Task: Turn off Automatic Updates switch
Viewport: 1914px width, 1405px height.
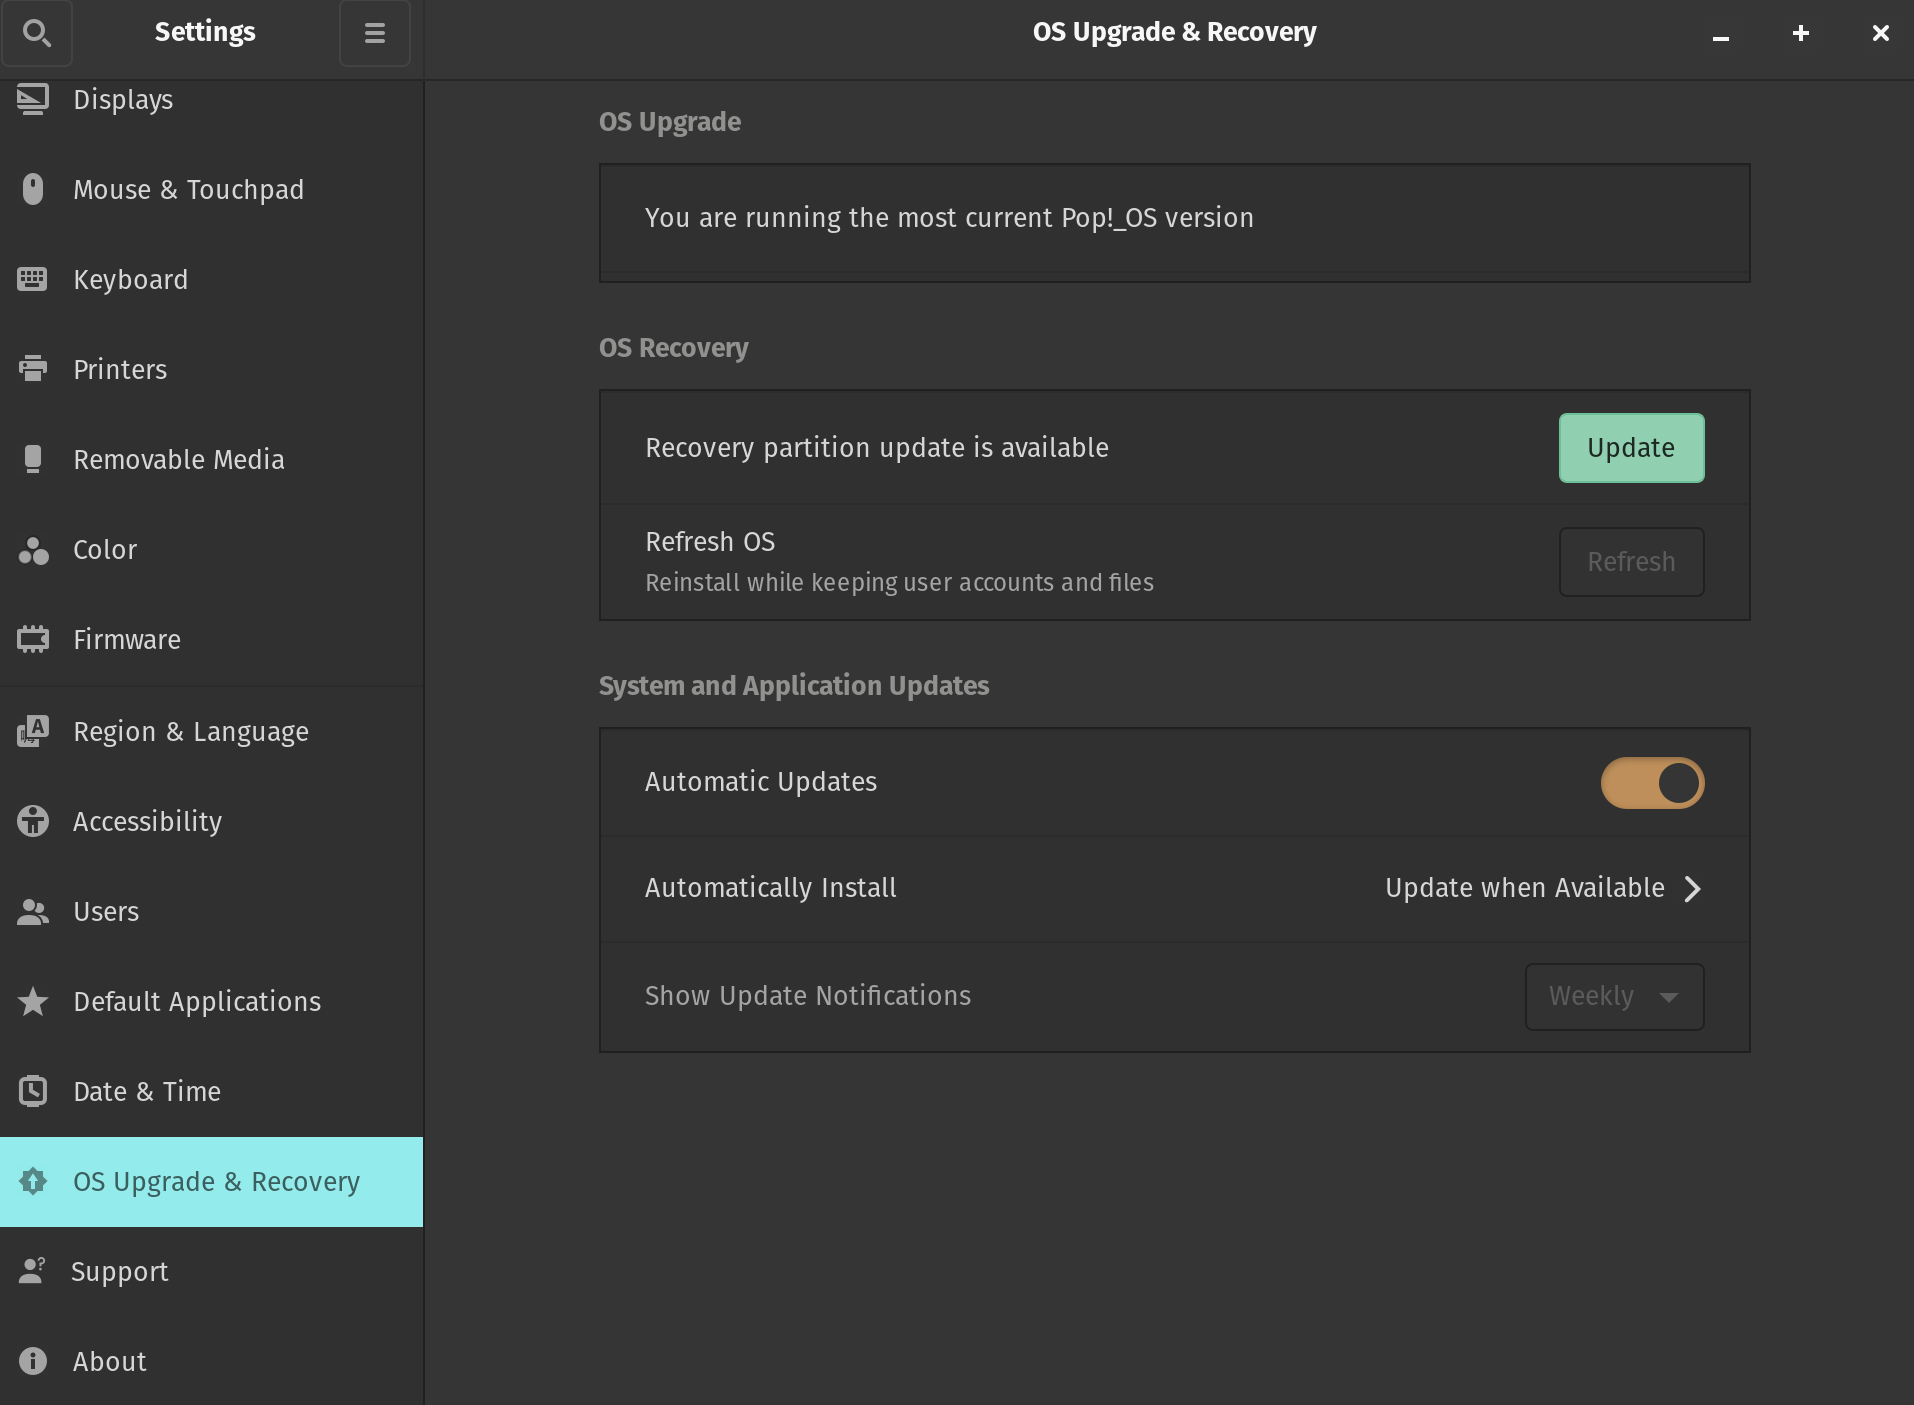Action: click(1652, 783)
